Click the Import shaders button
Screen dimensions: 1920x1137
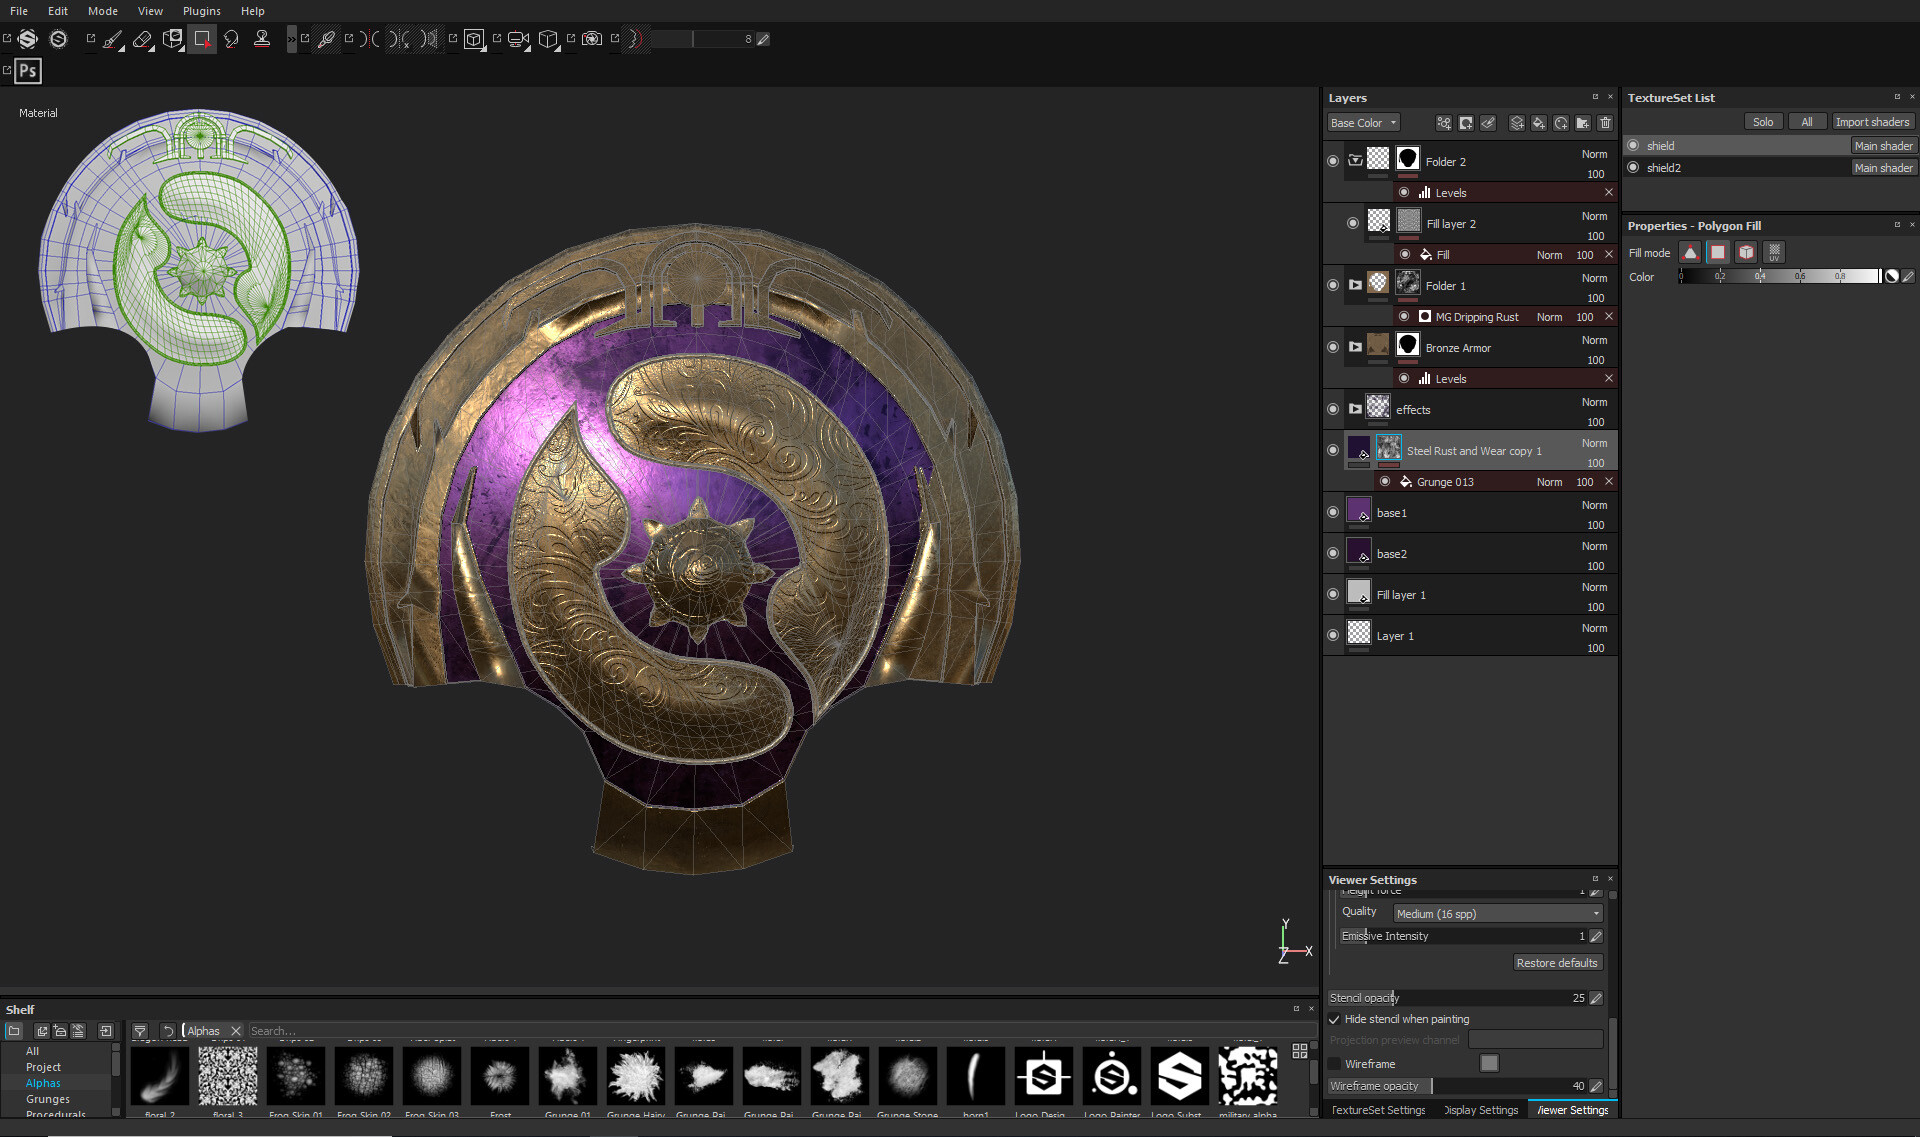coord(1871,122)
